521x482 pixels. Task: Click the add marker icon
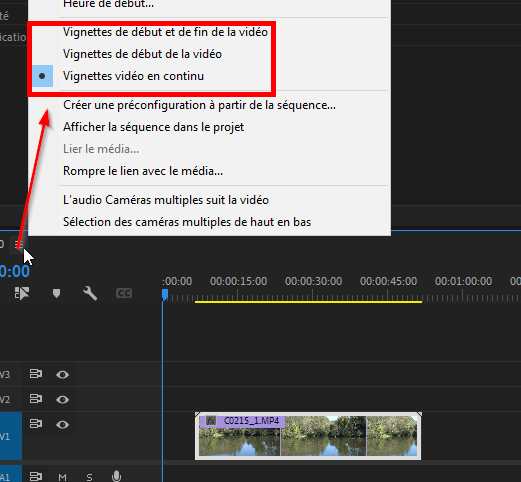click(x=56, y=293)
